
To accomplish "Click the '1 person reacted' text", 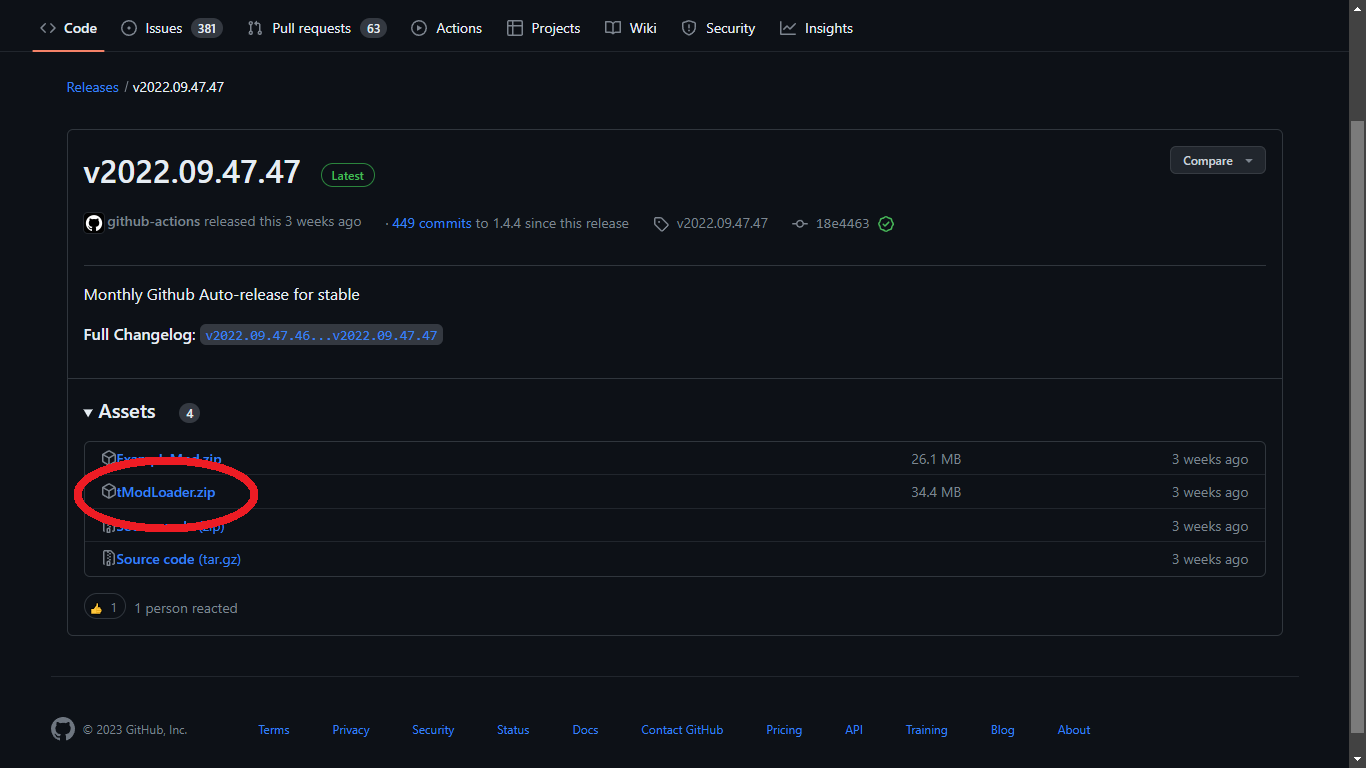I will pyautogui.click(x=186, y=608).
